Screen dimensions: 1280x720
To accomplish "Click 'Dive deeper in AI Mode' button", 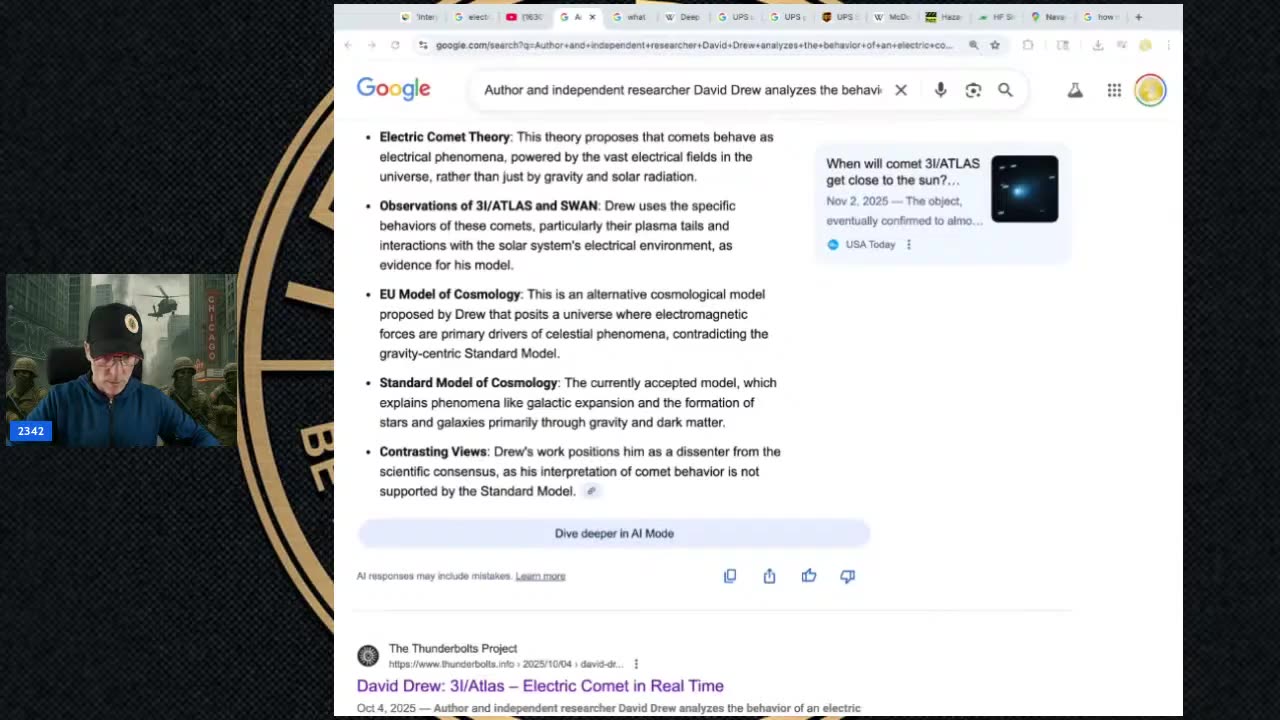I will pos(614,533).
